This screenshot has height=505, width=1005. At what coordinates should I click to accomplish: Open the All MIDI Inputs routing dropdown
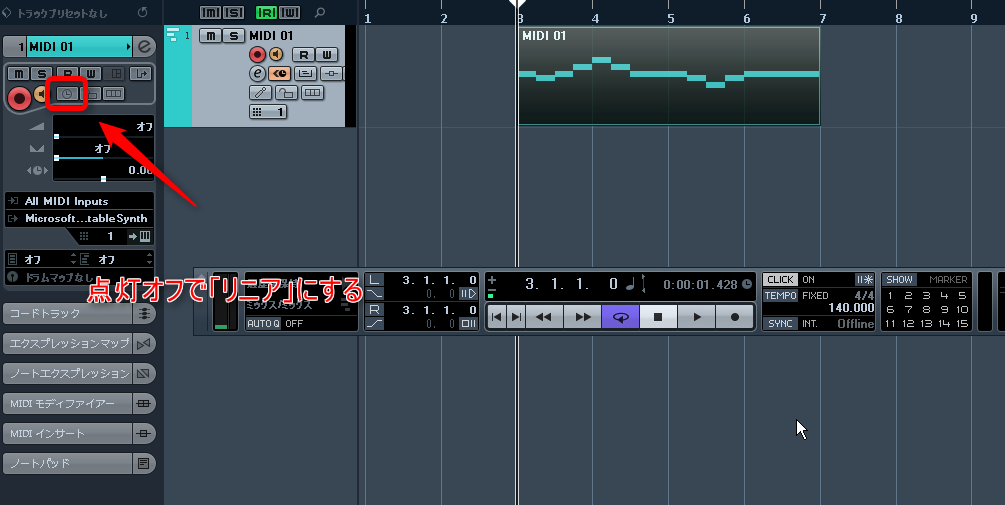pyautogui.click(x=79, y=201)
